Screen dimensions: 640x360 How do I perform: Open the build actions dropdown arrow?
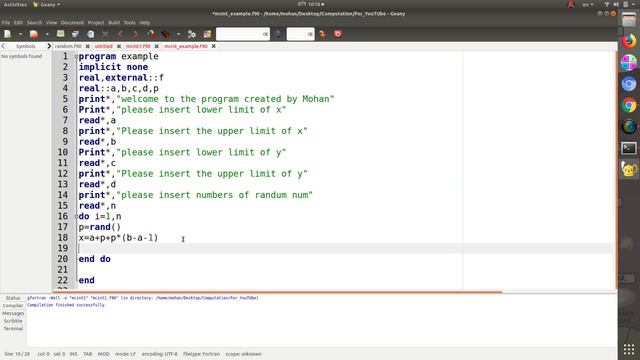point(178,34)
